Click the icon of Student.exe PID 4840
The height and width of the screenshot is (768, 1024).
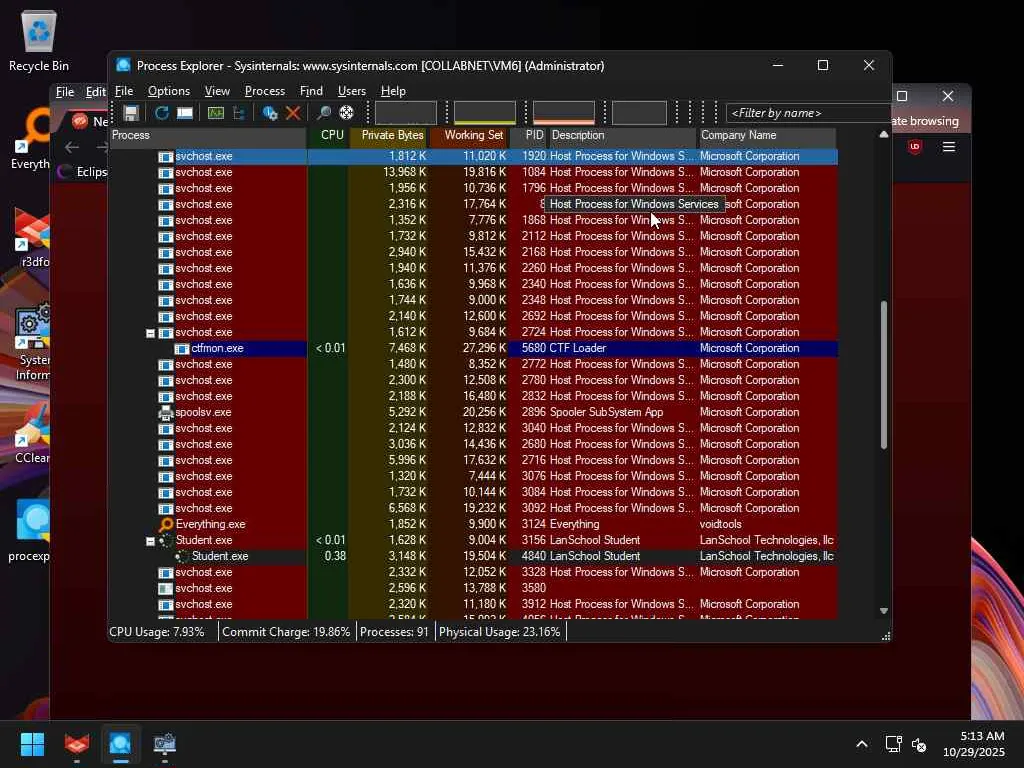pos(182,556)
